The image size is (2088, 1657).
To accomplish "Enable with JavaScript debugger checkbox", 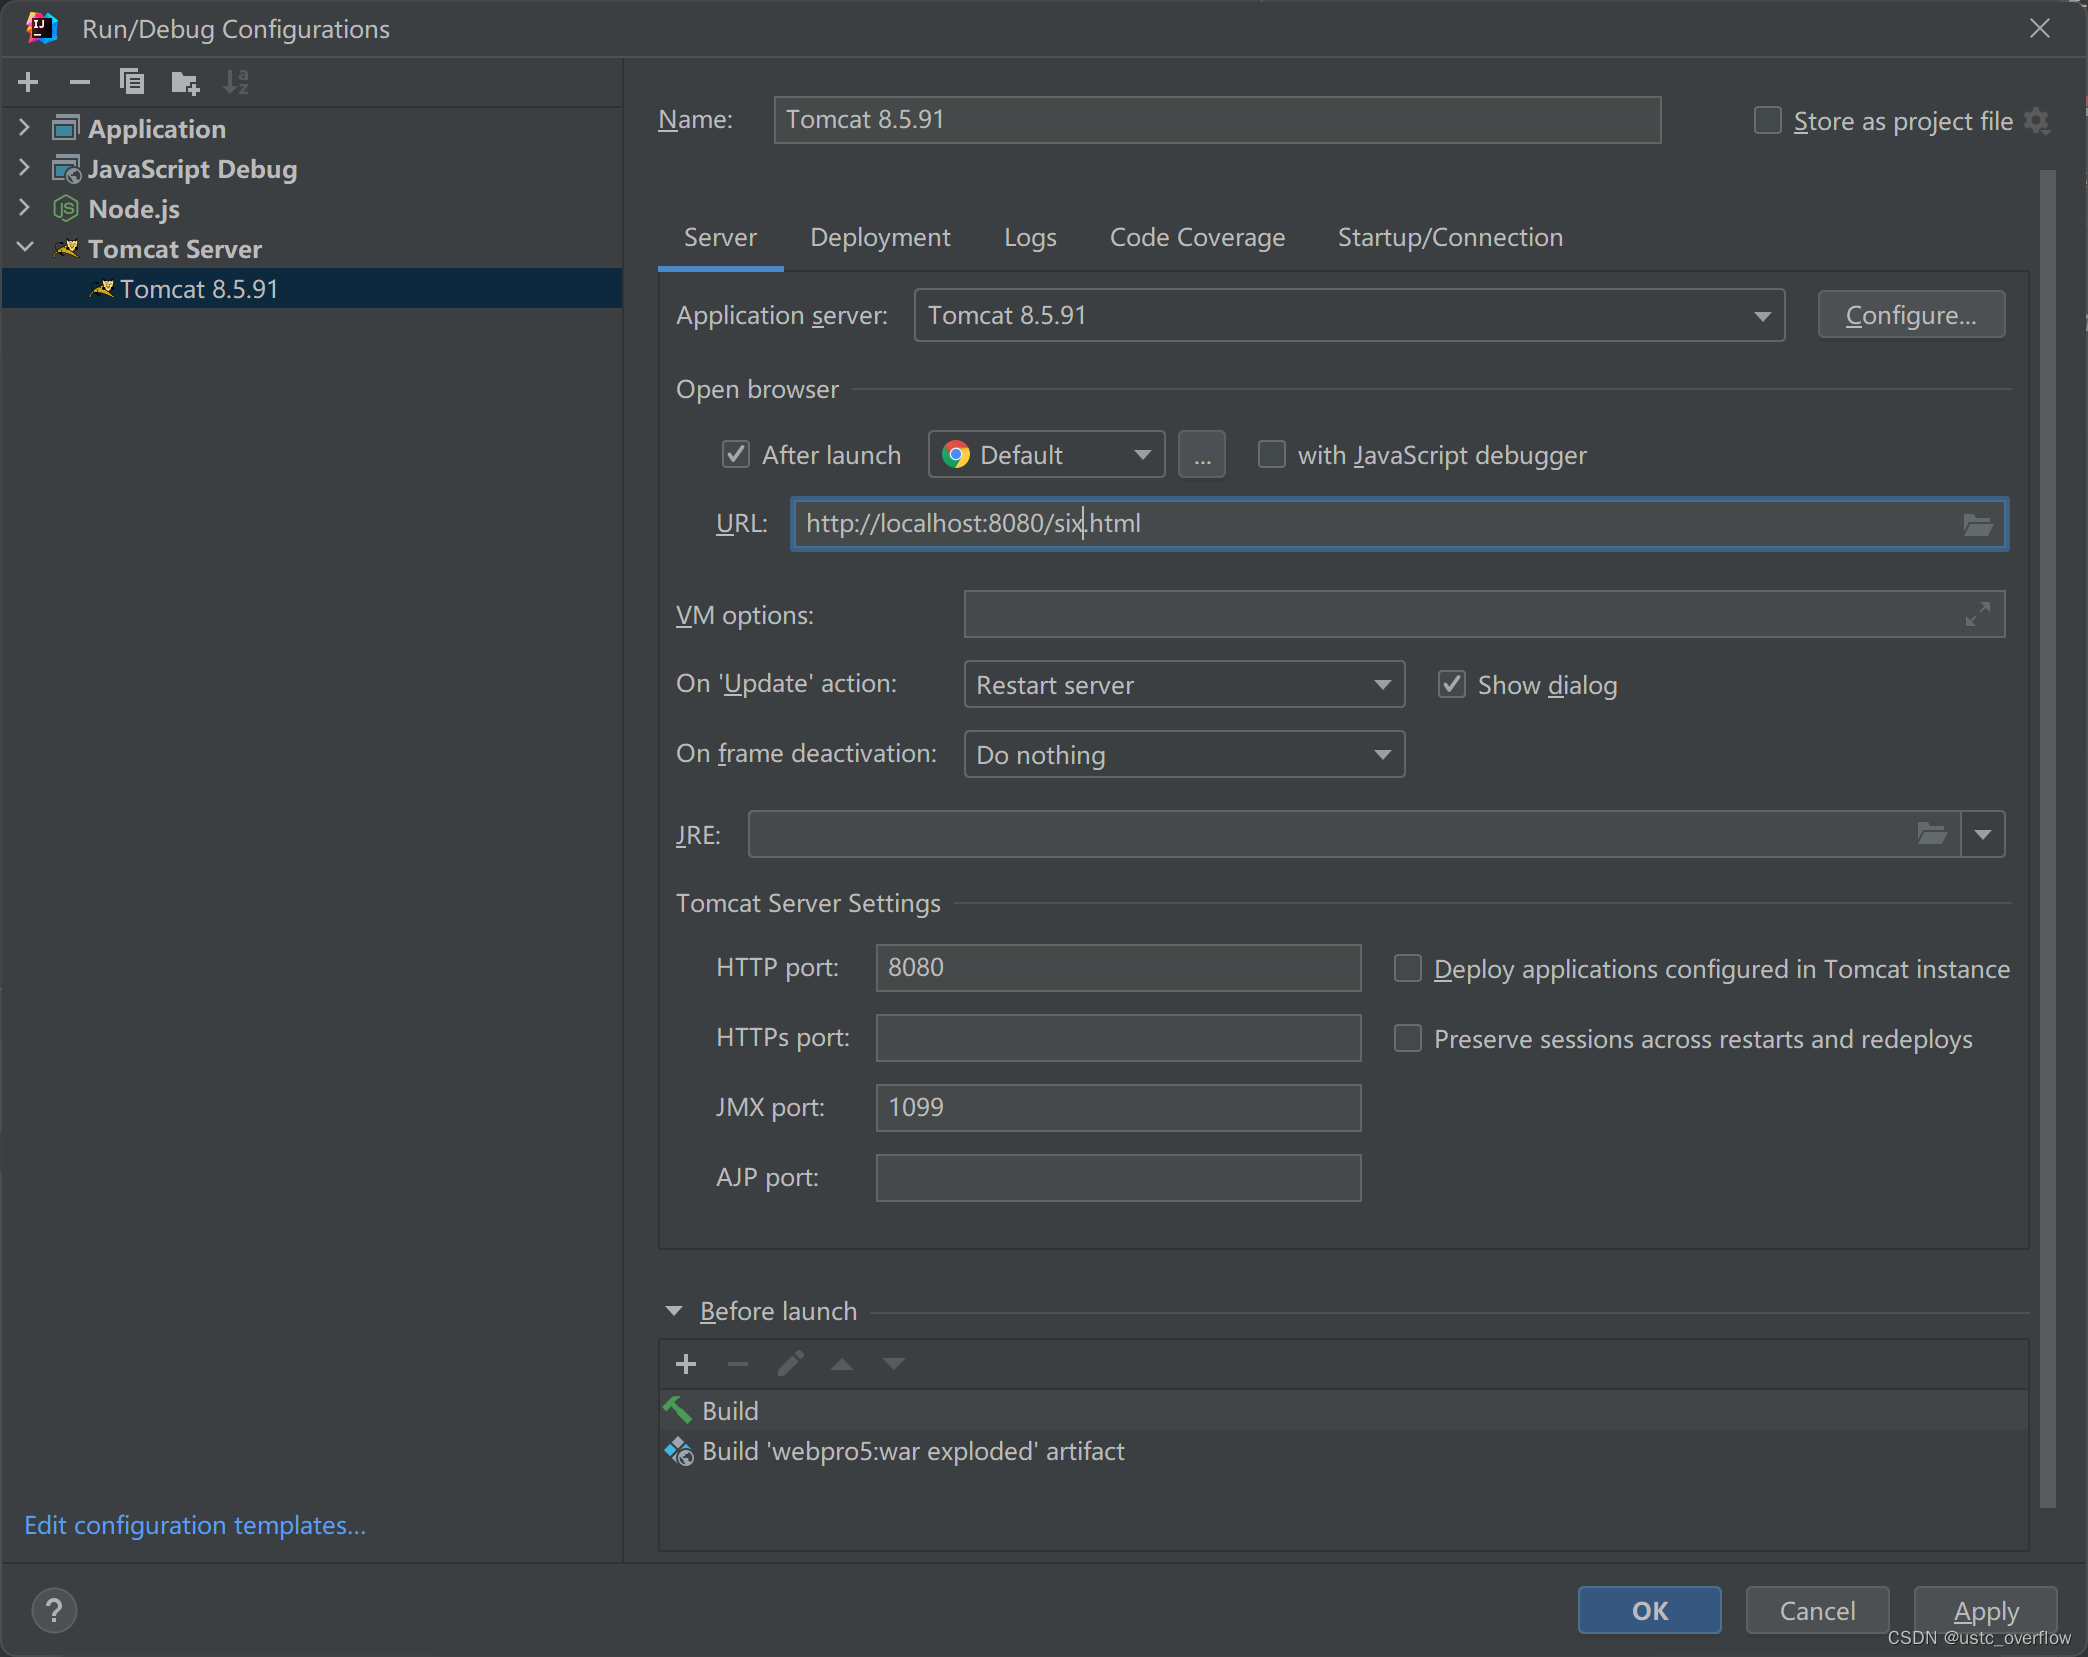I will coord(1271,455).
